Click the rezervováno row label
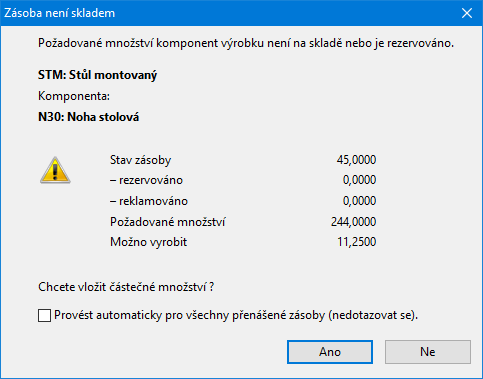This screenshot has width=483, height=379. click(x=147, y=180)
